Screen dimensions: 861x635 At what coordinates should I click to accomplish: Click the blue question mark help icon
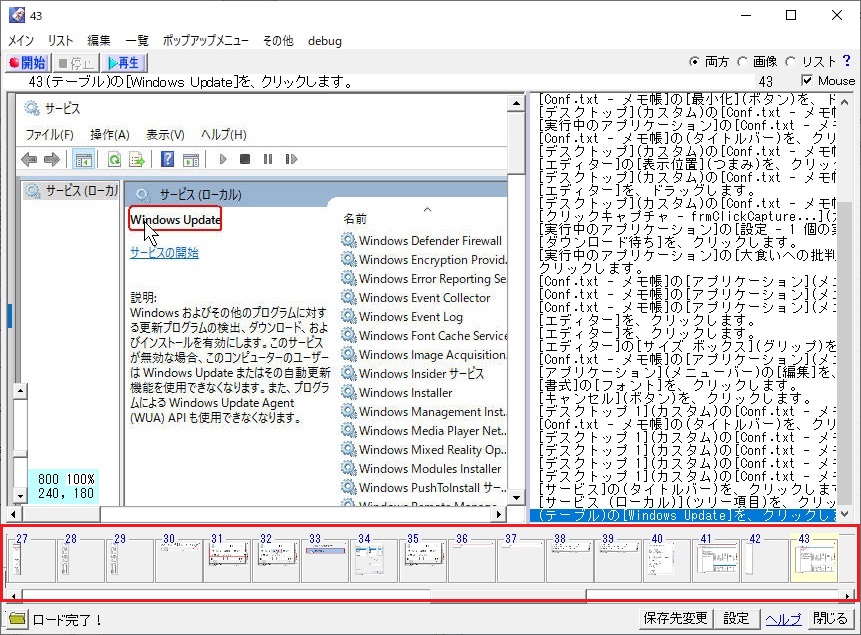(x=846, y=60)
